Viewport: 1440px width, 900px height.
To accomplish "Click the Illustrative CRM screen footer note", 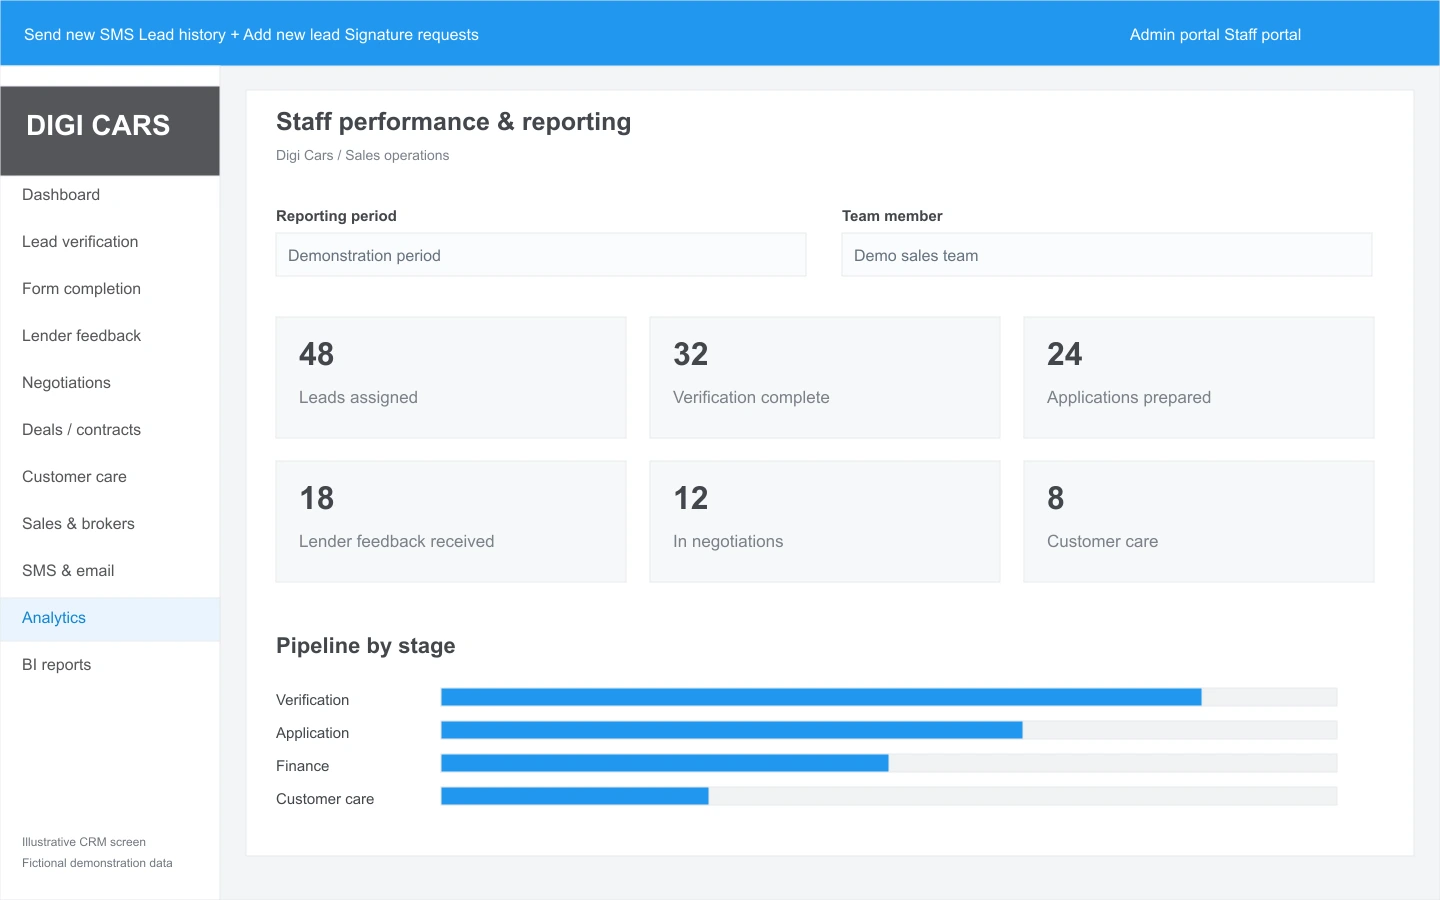I will (x=84, y=842).
